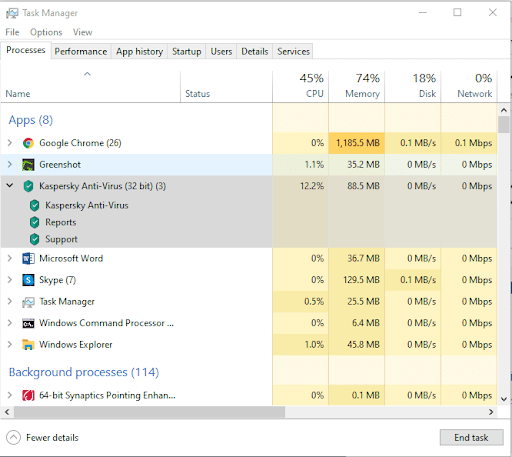This screenshot has height=457, width=512.
Task: Click the Apps (8) section heading
Action: 31,120
